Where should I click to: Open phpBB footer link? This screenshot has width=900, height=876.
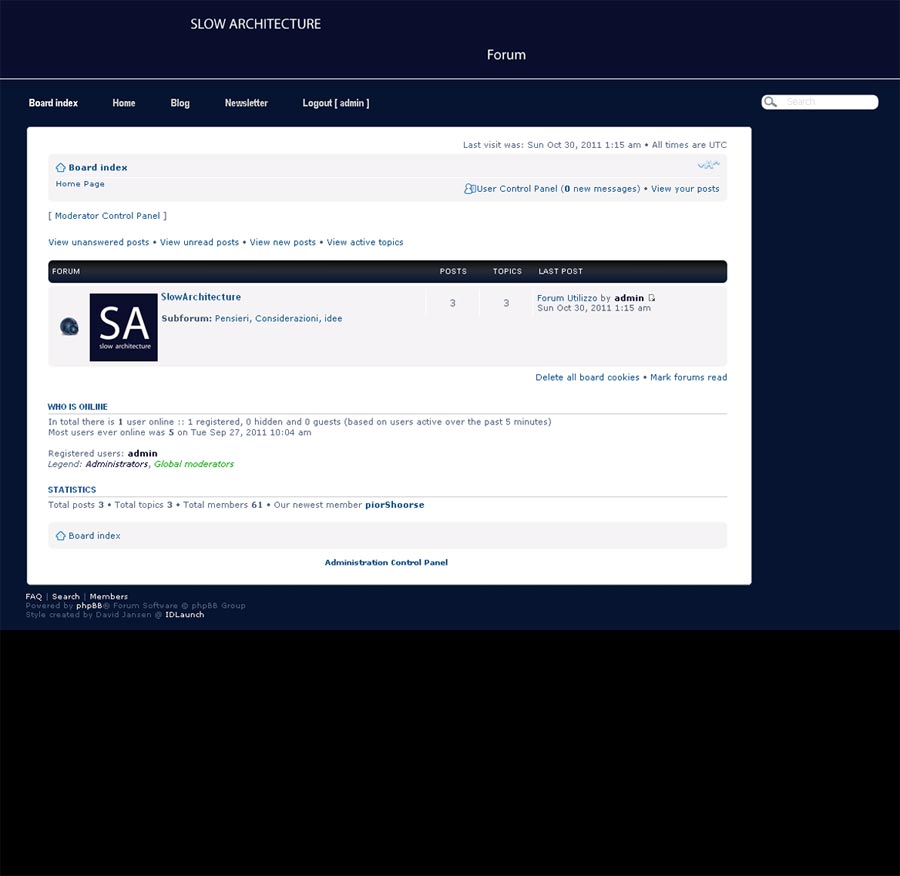[x=89, y=606]
